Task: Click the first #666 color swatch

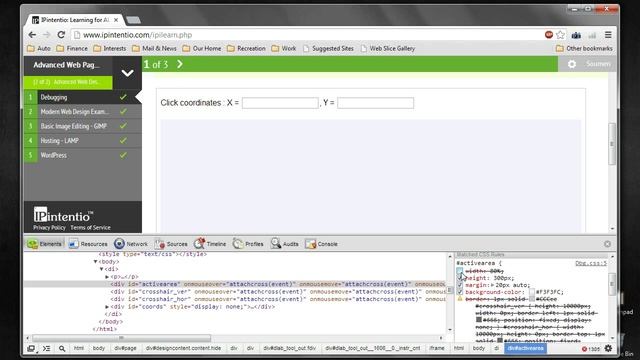Action: coord(479,320)
